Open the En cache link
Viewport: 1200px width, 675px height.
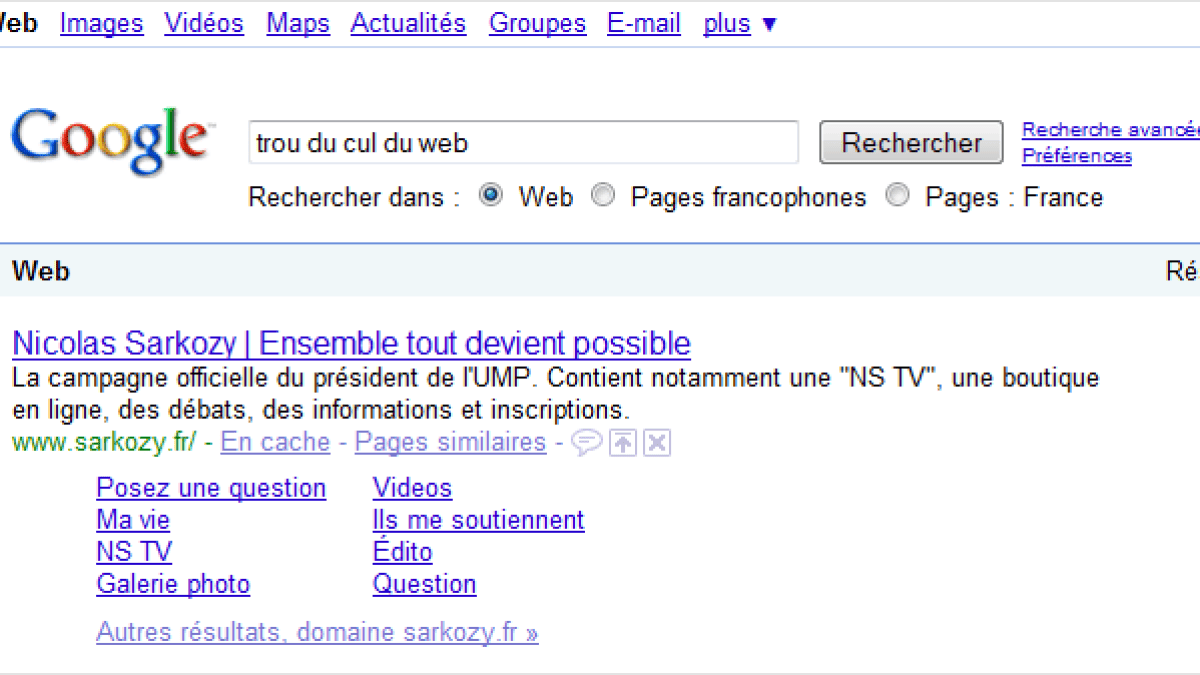click(x=275, y=442)
